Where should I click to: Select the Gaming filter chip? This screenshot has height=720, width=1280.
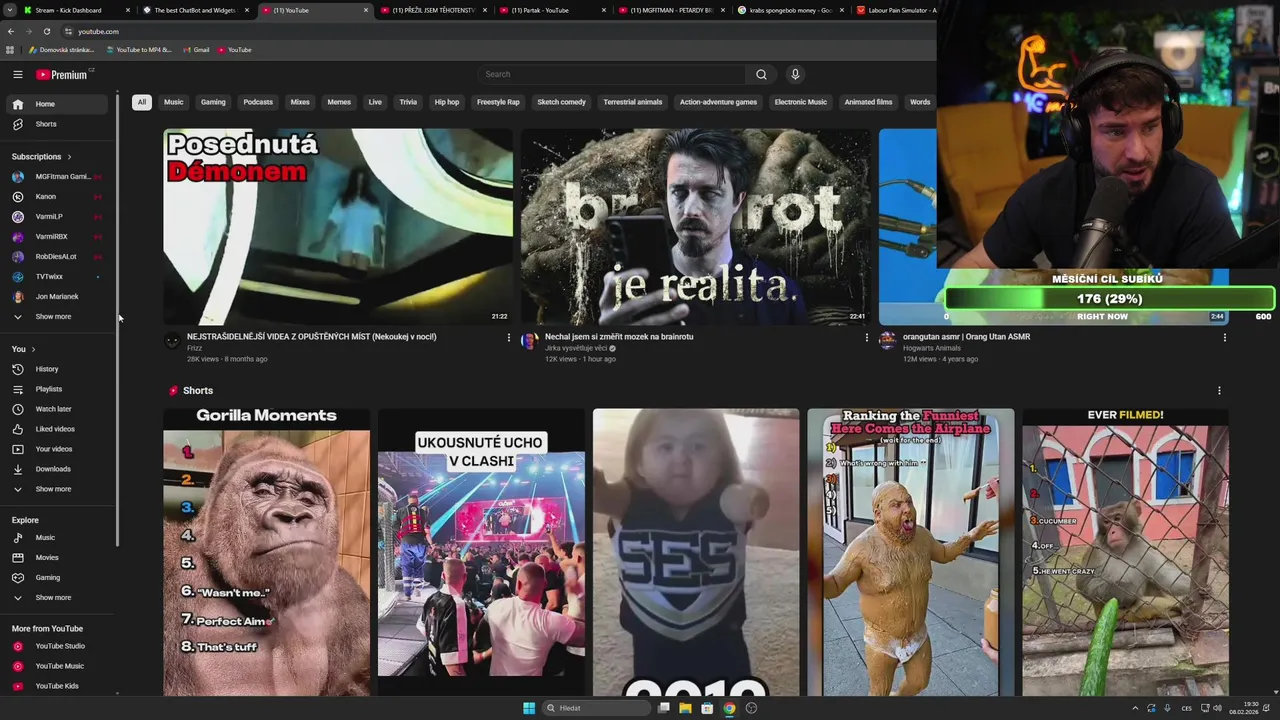(x=213, y=102)
